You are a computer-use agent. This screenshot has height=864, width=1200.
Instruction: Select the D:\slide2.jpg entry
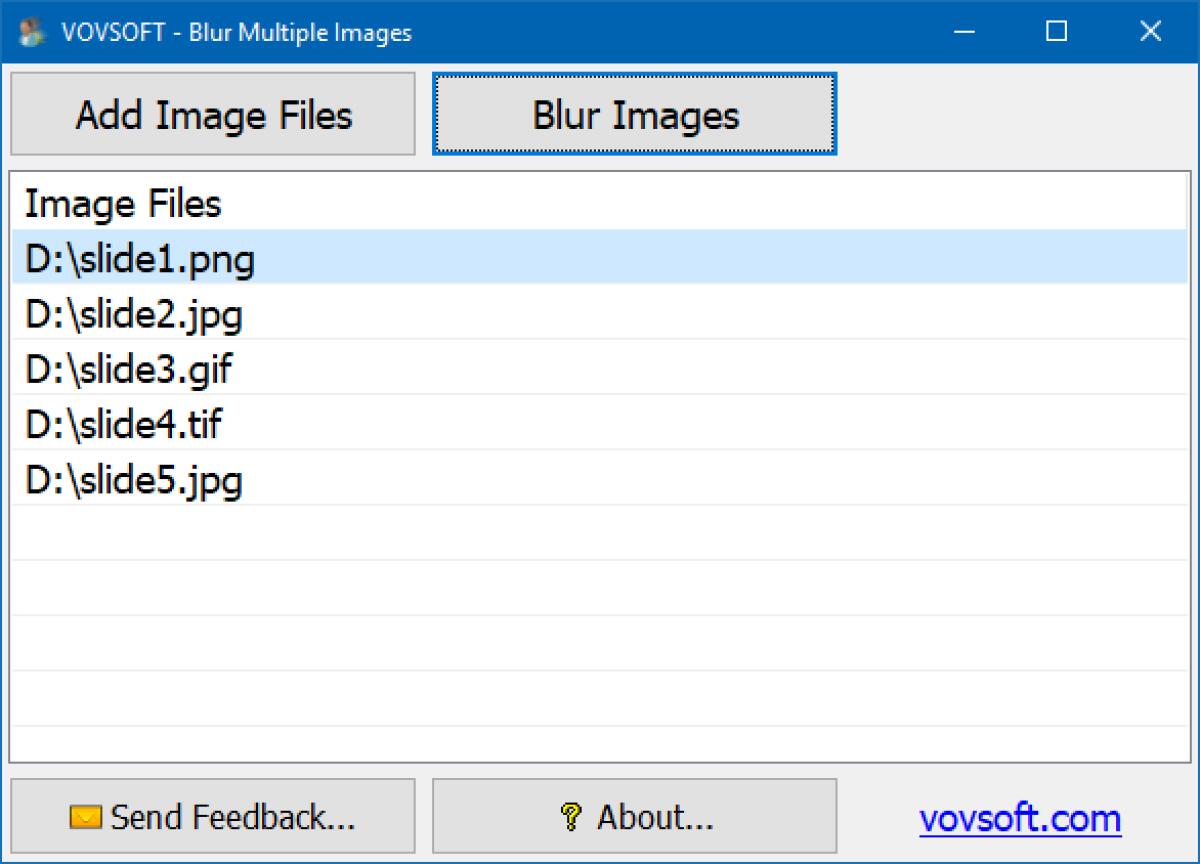pos(134,316)
